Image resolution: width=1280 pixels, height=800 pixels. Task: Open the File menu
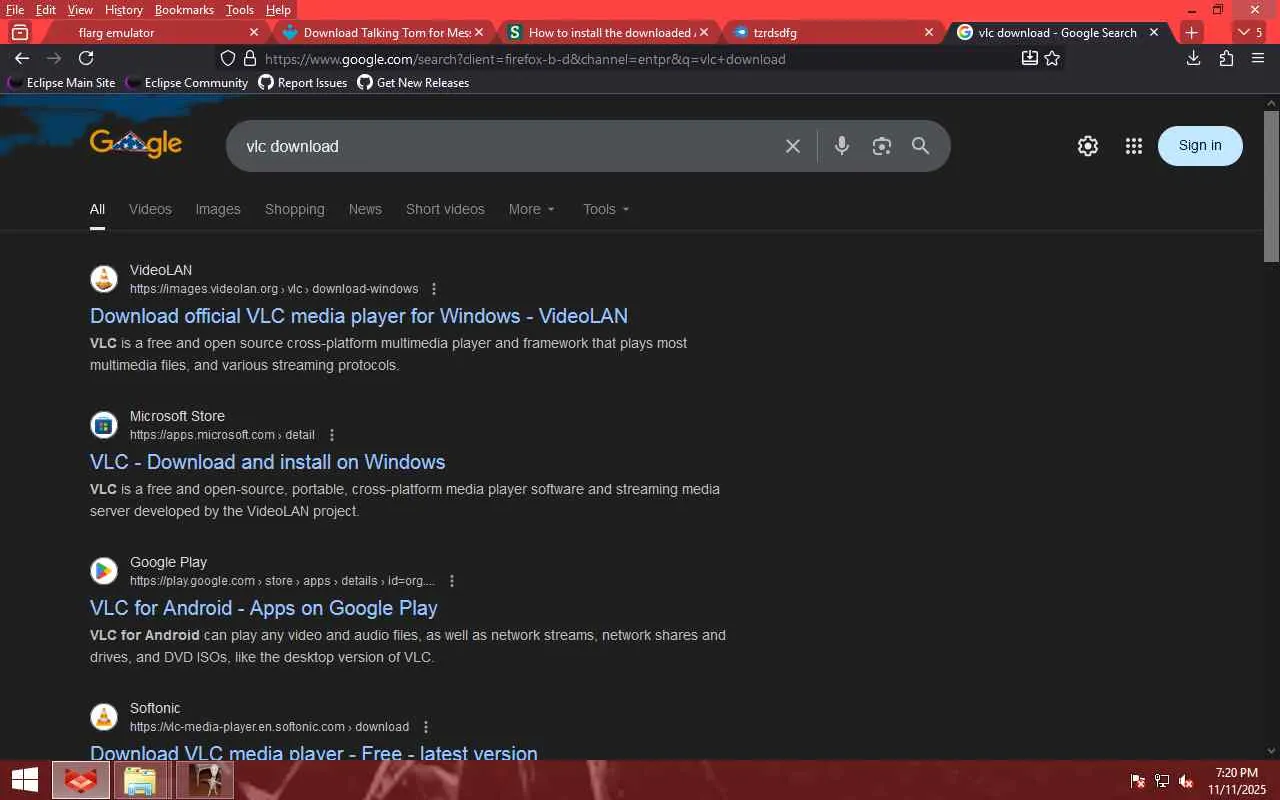(x=14, y=10)
